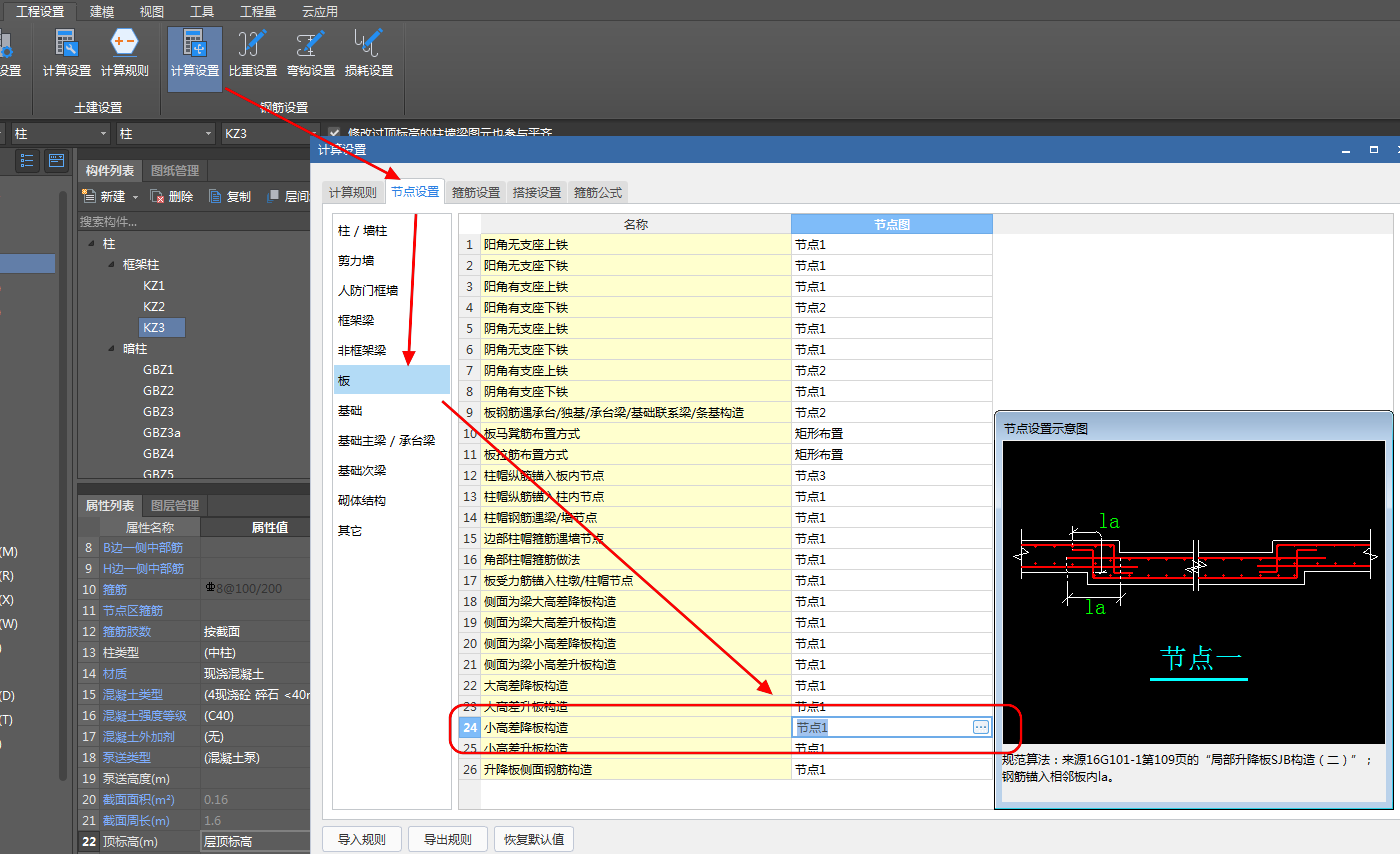The width and height of the screenshot is (1400, 854).
Task: Switch to the 云应用 ribbon tab
Action: pos(320,12)
